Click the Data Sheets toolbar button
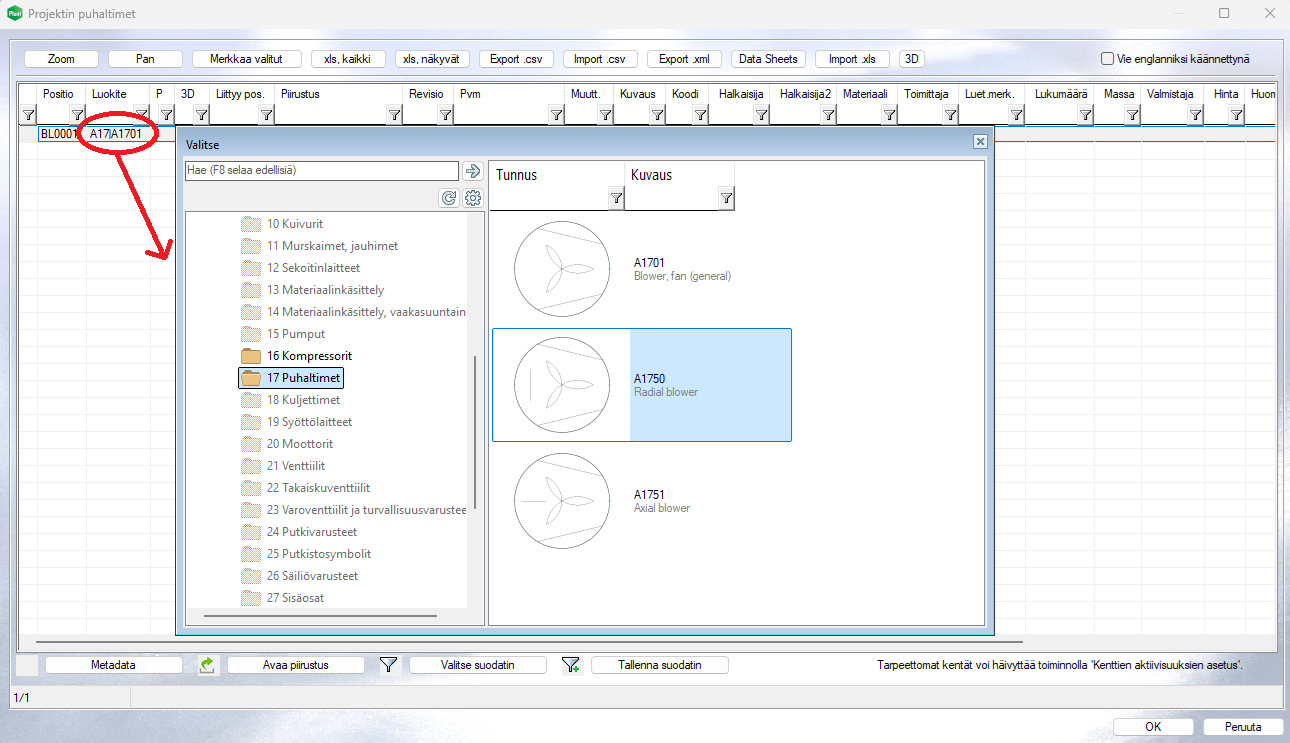This screenshot has width=1290, height=743. pyautogui.click(x=768, y=59)
